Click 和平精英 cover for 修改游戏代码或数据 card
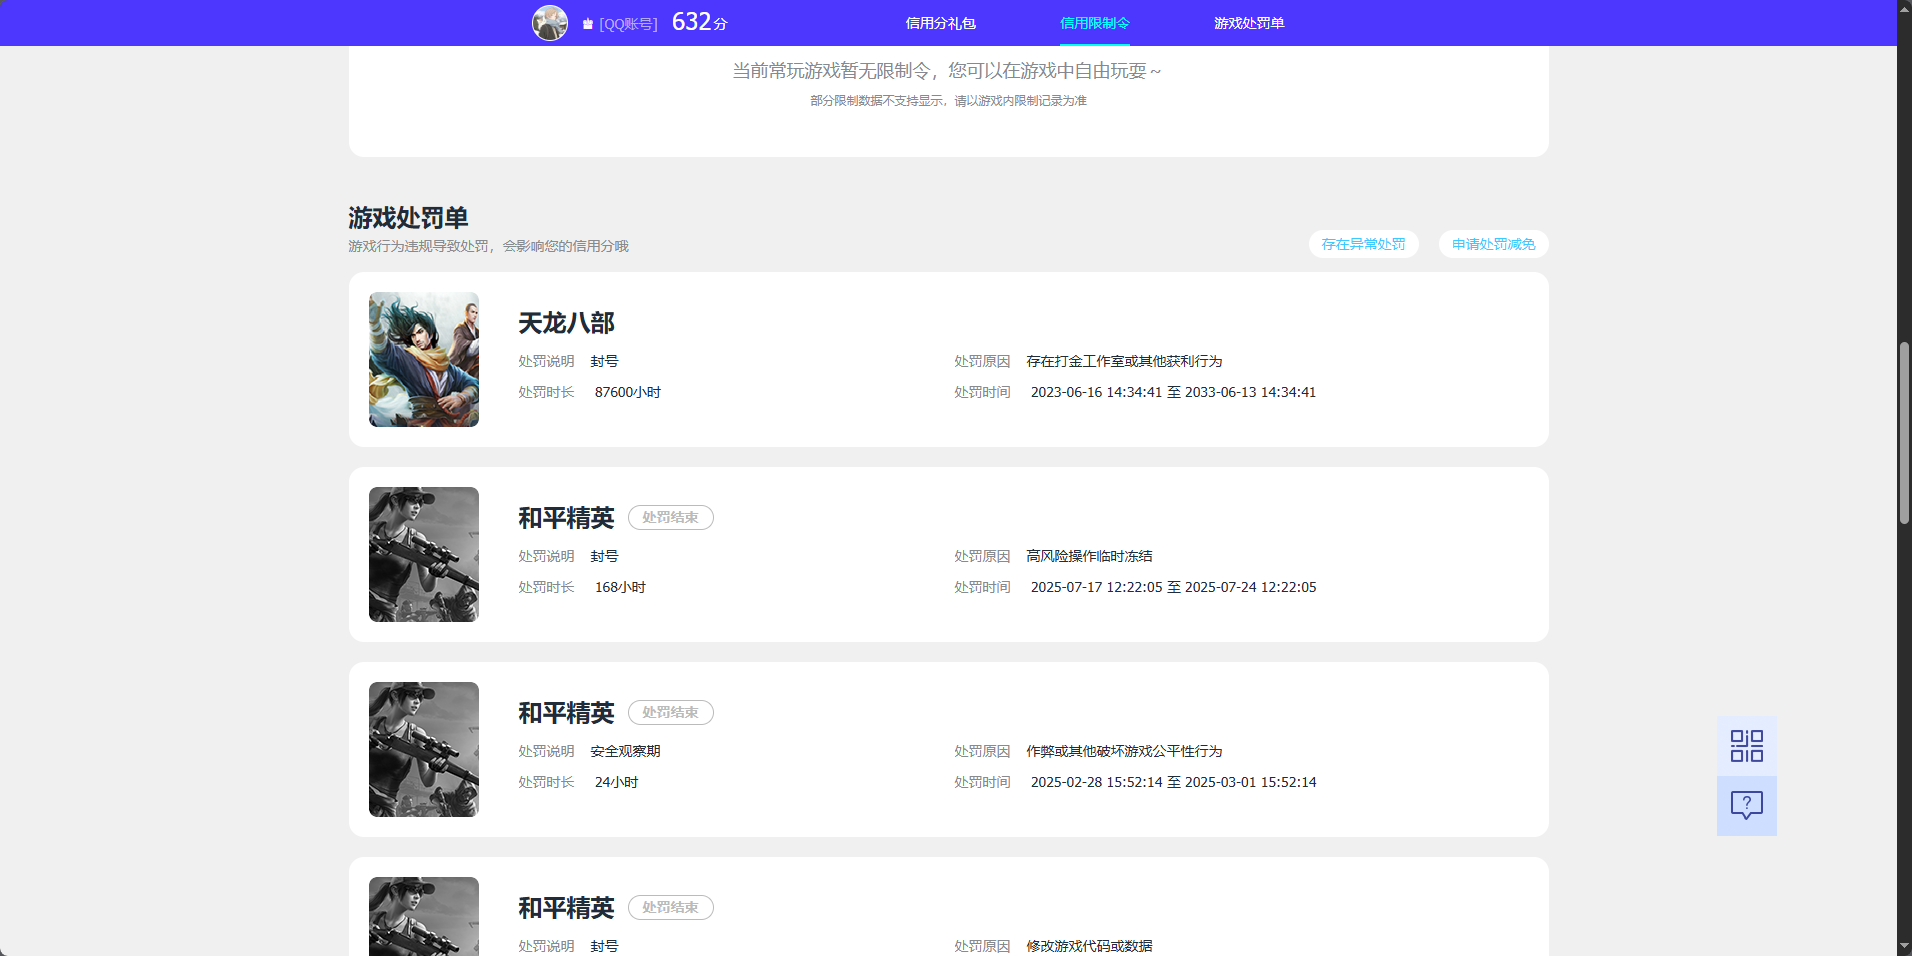This screenshot has width=1912, height=956. 424,916
